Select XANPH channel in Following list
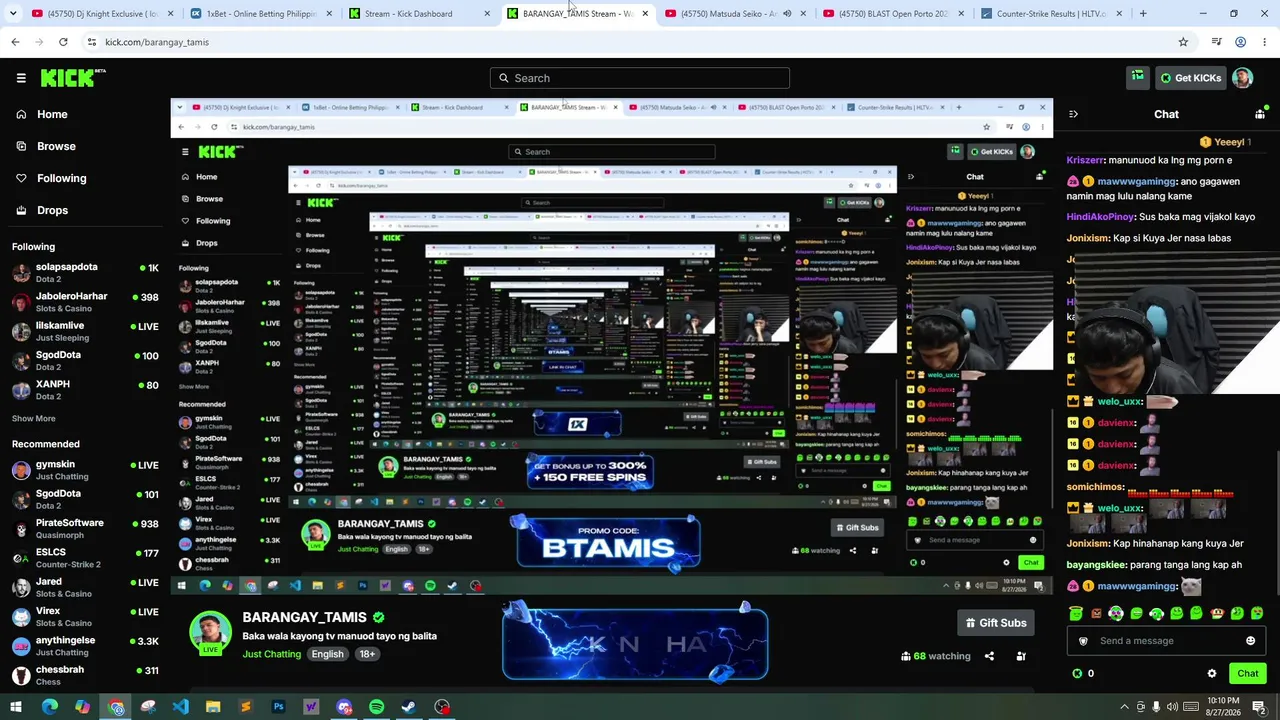 (85, 390)
